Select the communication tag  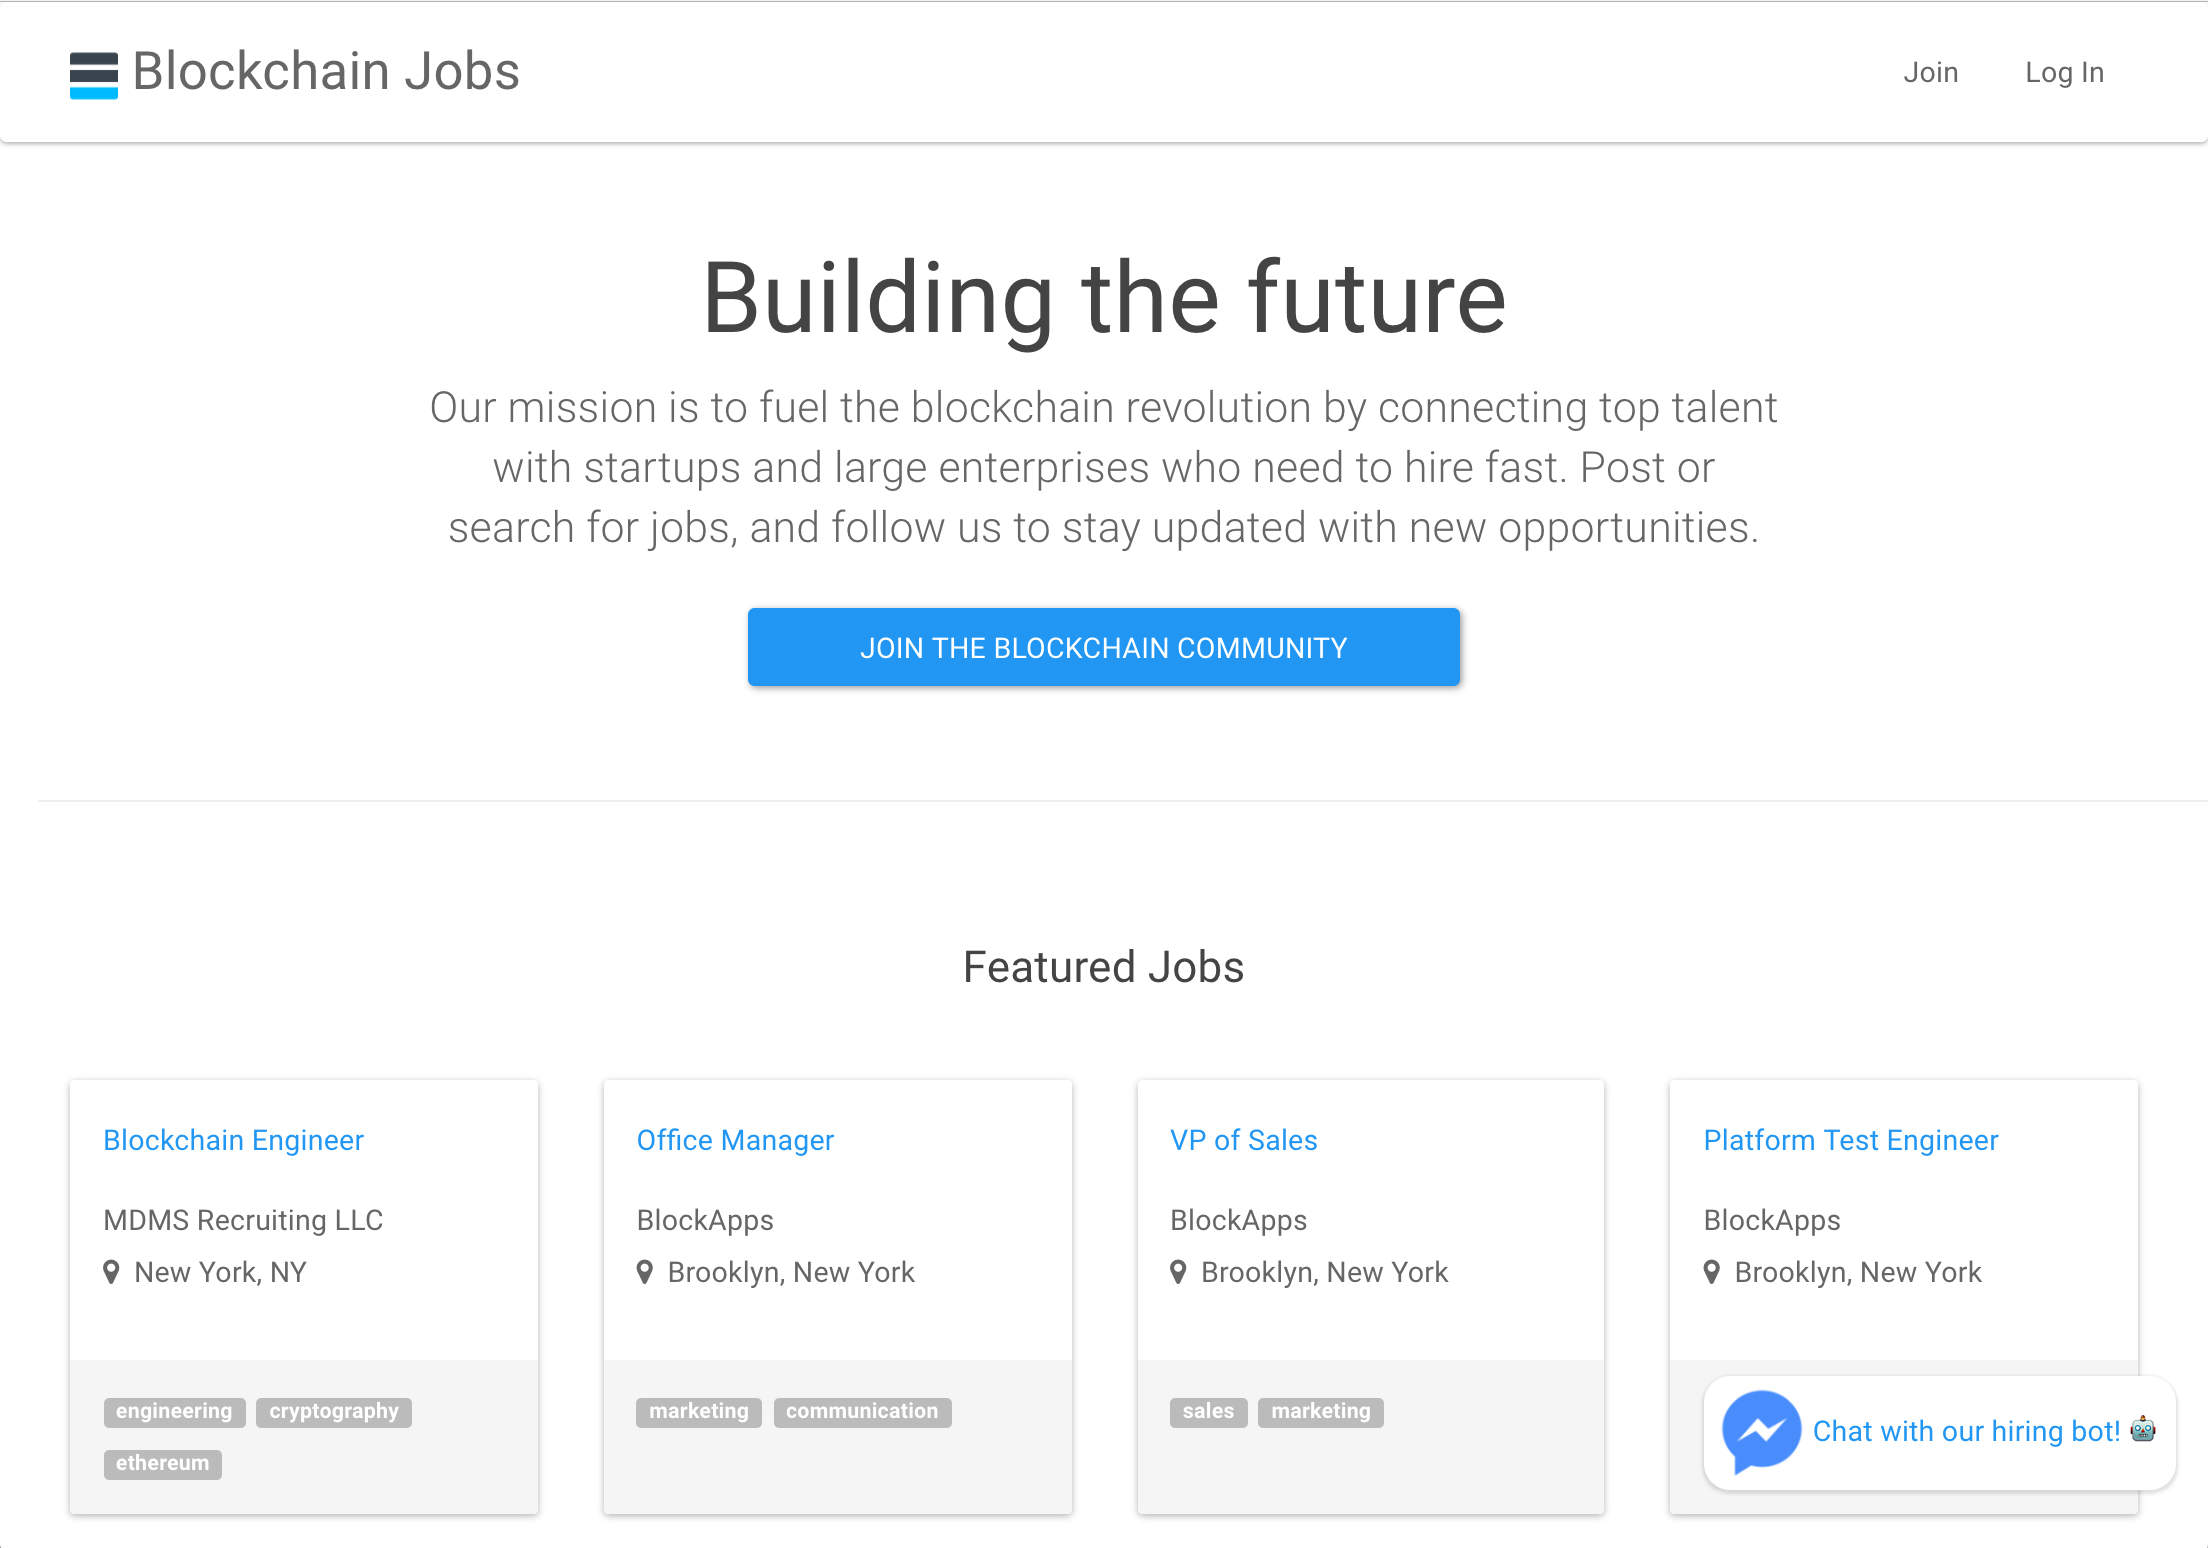(x=861, y=1411)
